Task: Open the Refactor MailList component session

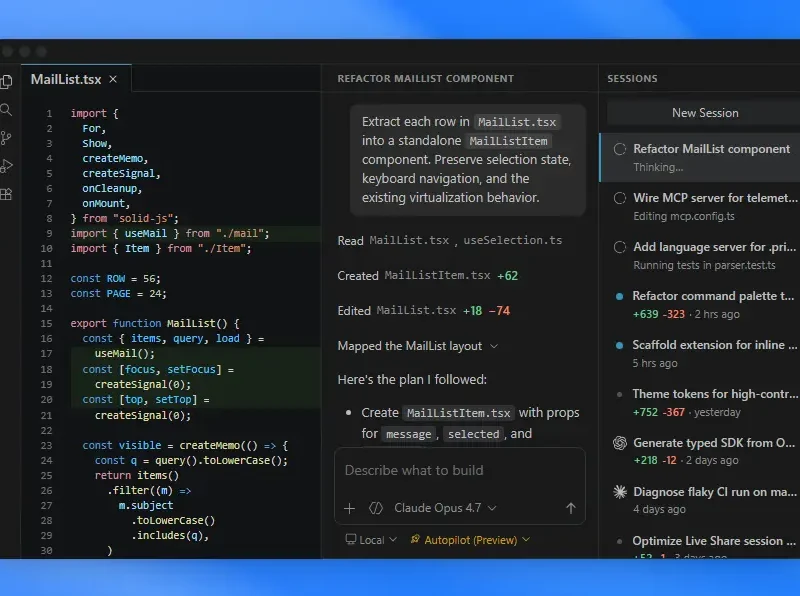Action: coord(700,157)
